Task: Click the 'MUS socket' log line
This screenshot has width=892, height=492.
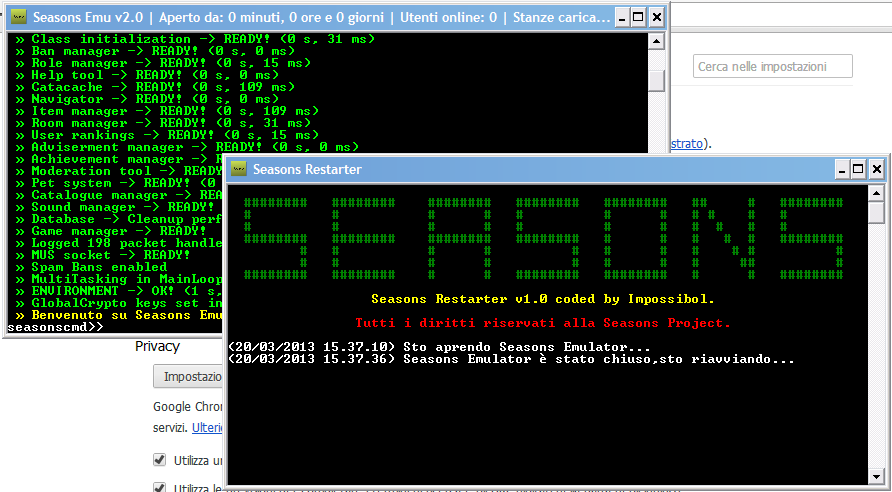Action: click(x=104, y=255)
